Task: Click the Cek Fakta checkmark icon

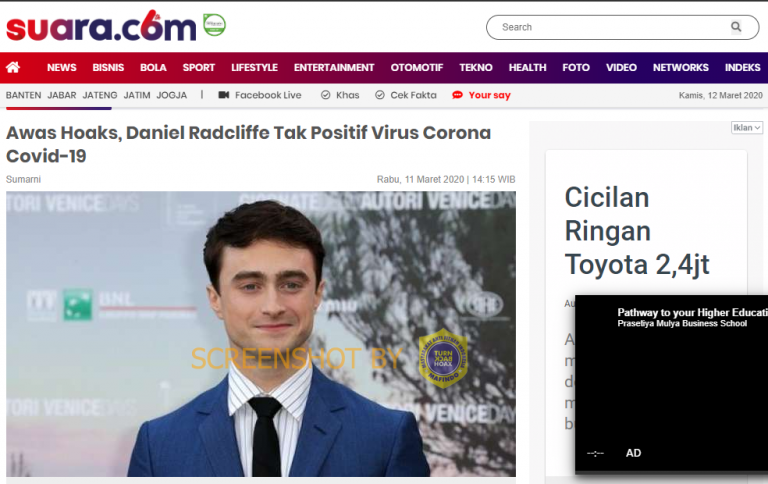Action: [x=380, y=95]
